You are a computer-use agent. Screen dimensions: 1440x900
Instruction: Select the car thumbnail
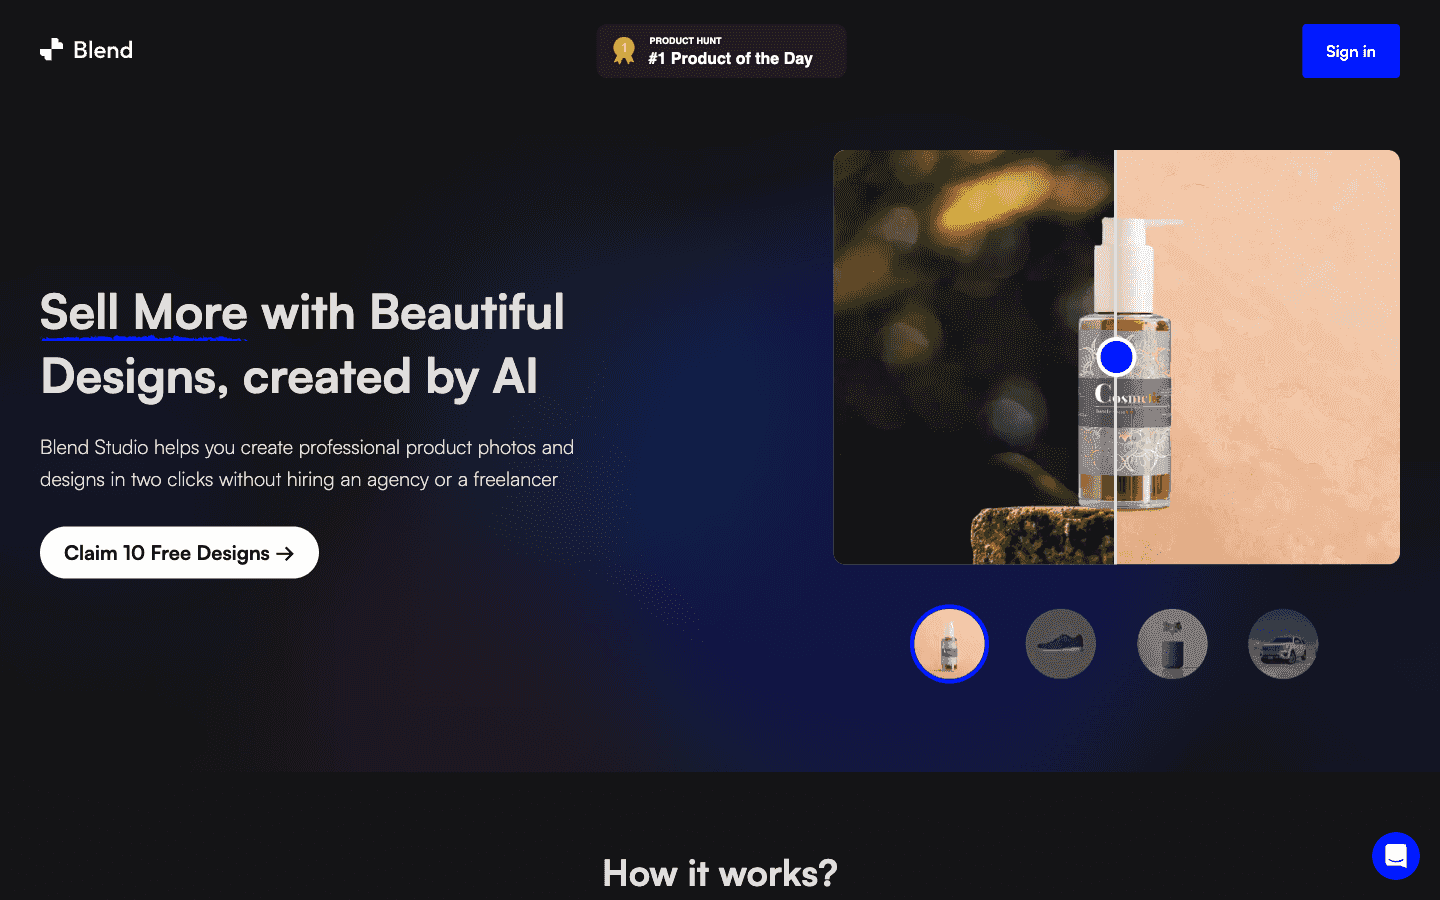1283,644
